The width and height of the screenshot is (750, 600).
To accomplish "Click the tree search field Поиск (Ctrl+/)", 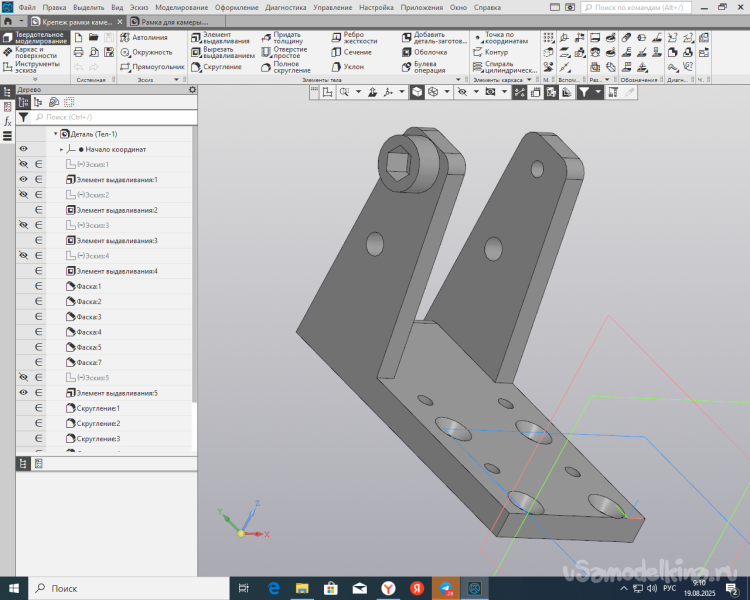I will (x=110, y=117).
